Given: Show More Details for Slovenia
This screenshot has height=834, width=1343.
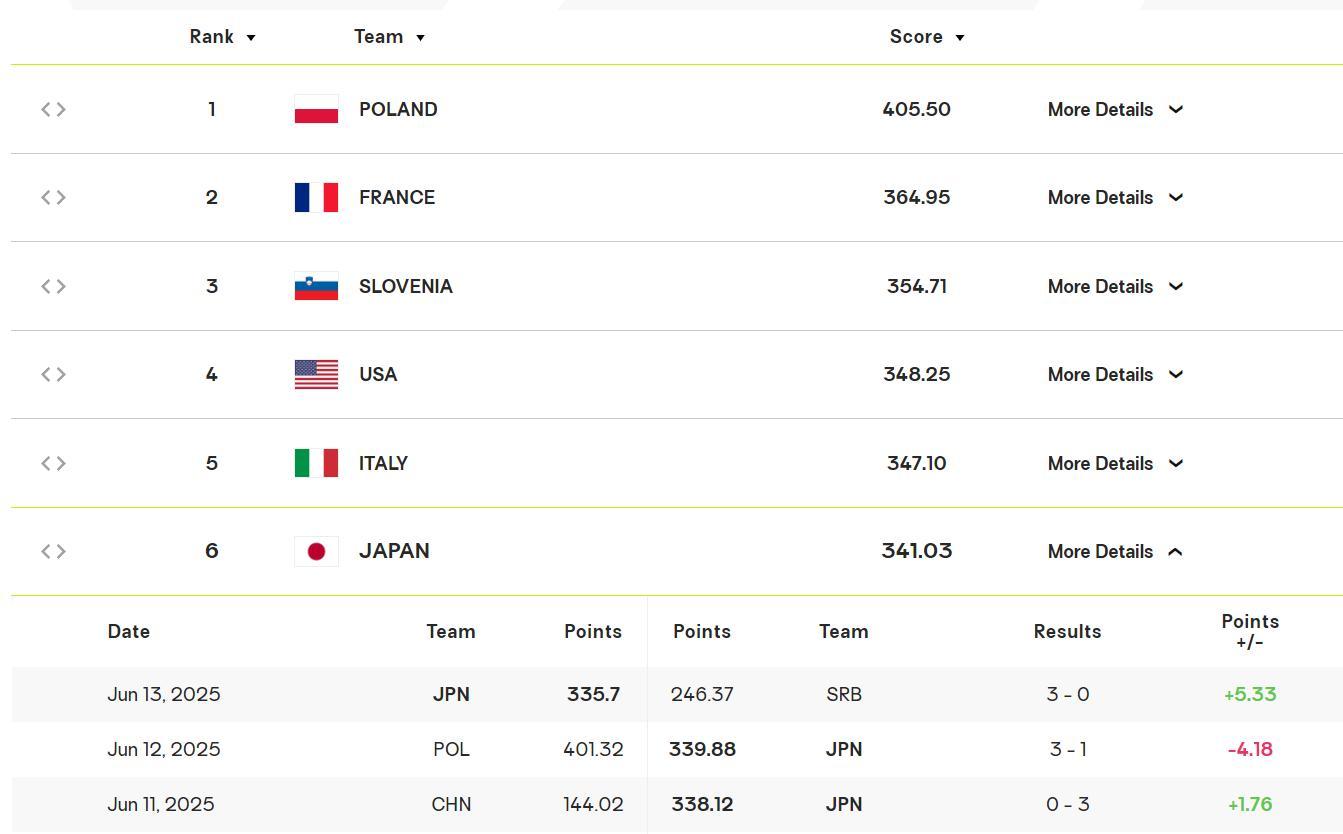Looking at the screenshot, I should [x=1115, y=287].
